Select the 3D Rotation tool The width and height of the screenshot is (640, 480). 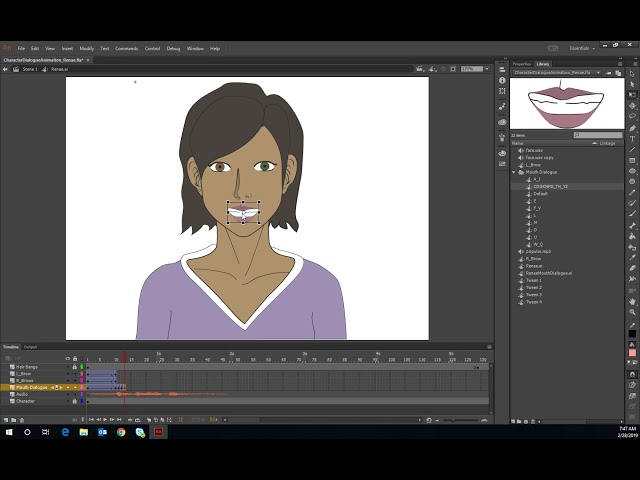(632, 105)
